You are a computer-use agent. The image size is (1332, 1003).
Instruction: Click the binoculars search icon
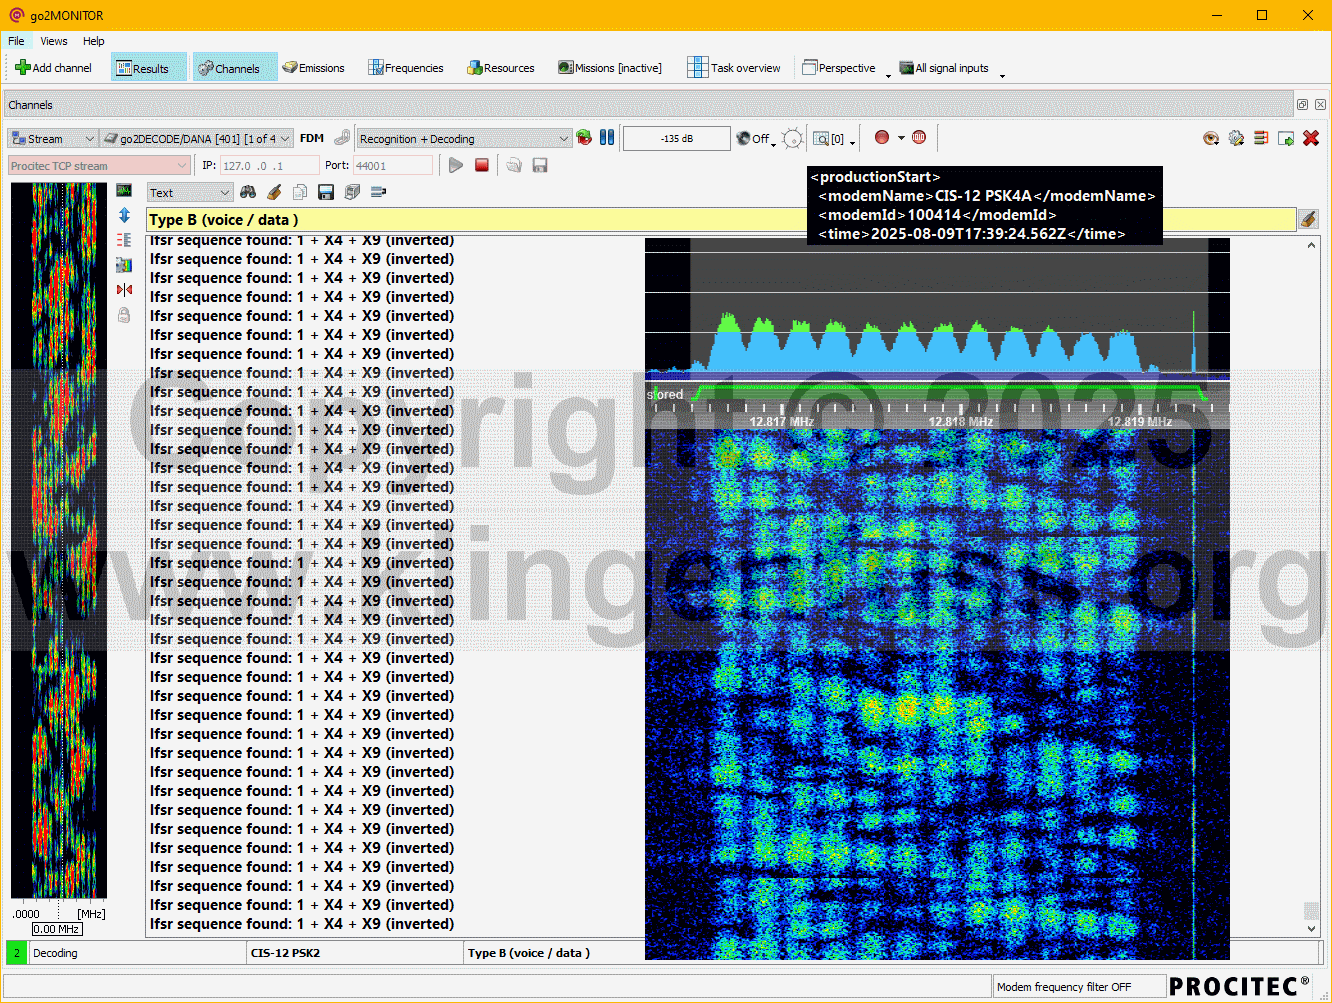248,192
